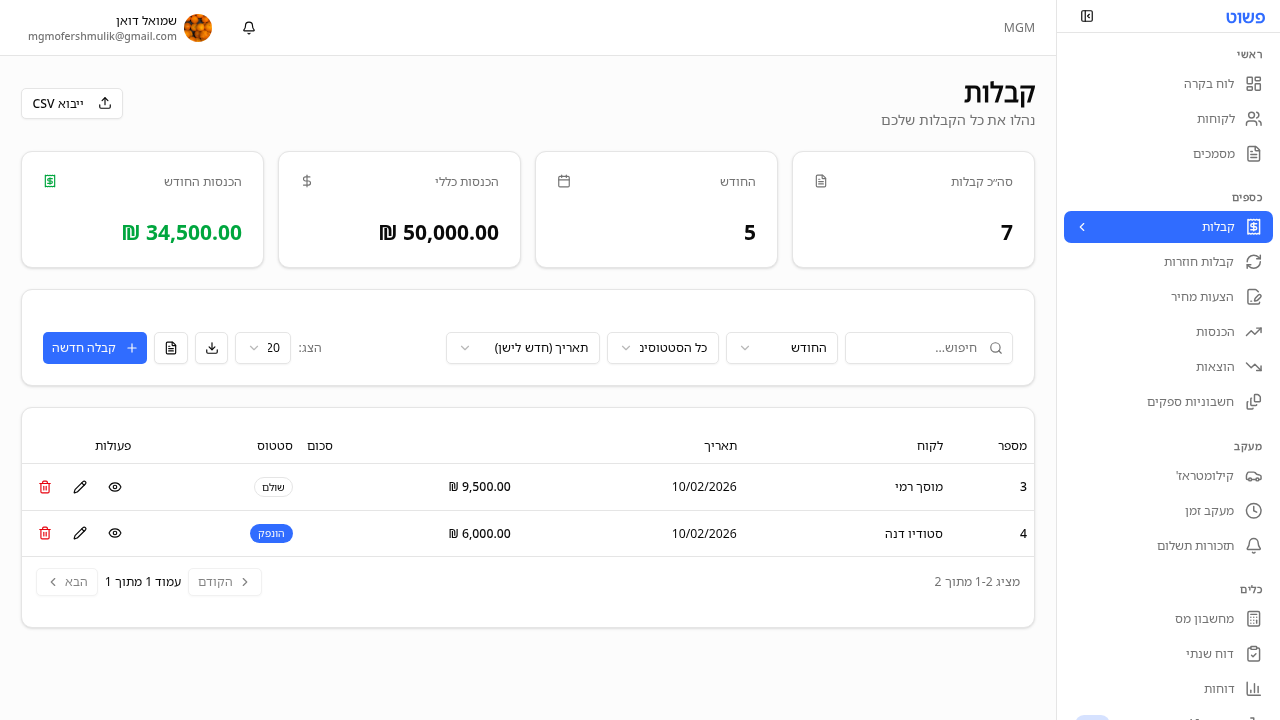View the מוסך רמי receipt with eye icon
The width and height of the screenshot is (1280, 720).
(115, 487)
